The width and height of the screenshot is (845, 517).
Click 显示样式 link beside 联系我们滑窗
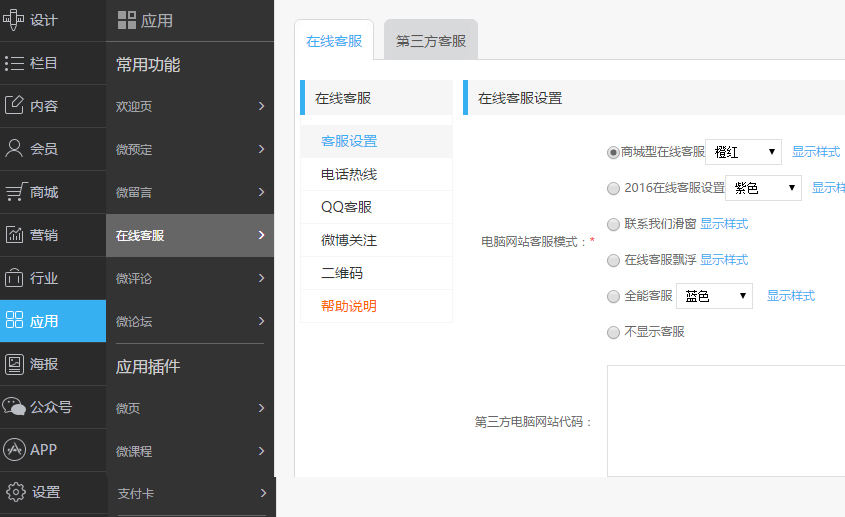pos(724,224)
